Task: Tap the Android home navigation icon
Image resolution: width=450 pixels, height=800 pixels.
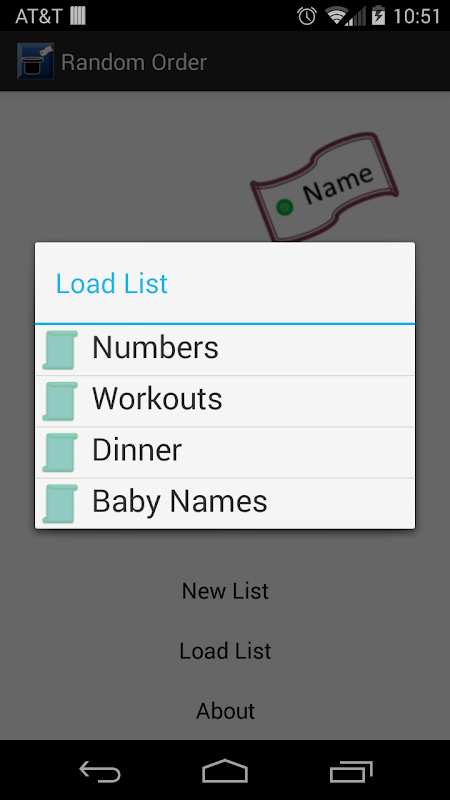Action: pos(225,770)
